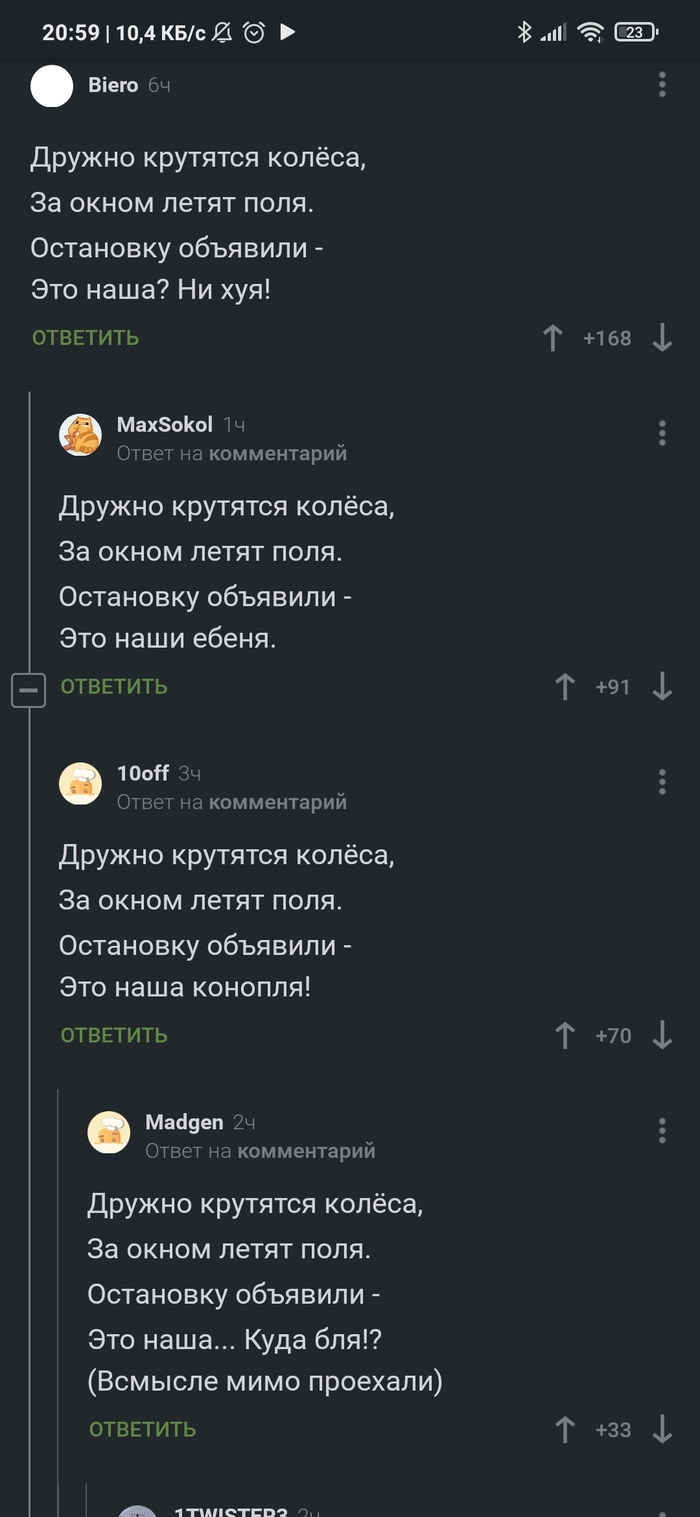
Task: Open three-dot menu on Madgen's comment
Action: 662,1131
